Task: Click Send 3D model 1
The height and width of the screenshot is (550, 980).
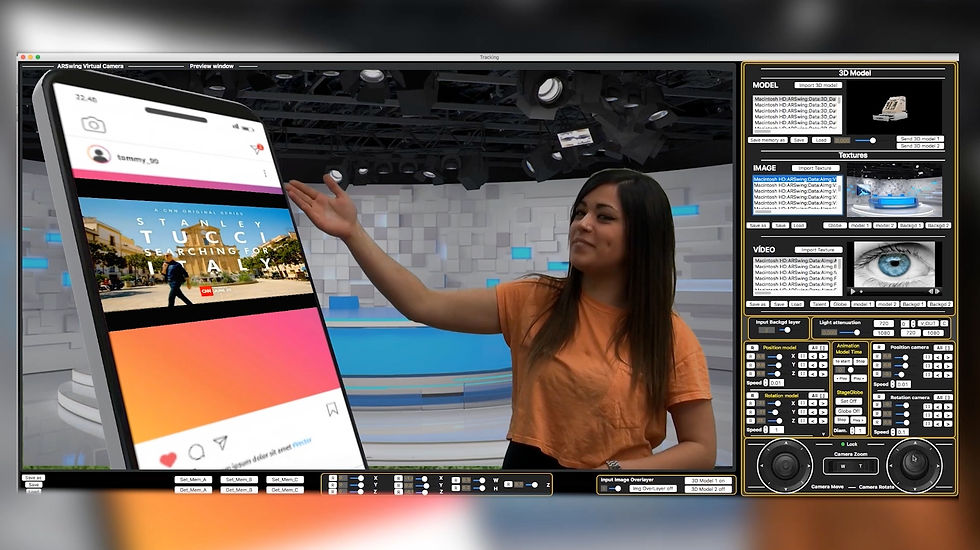Action: [920, 139]
